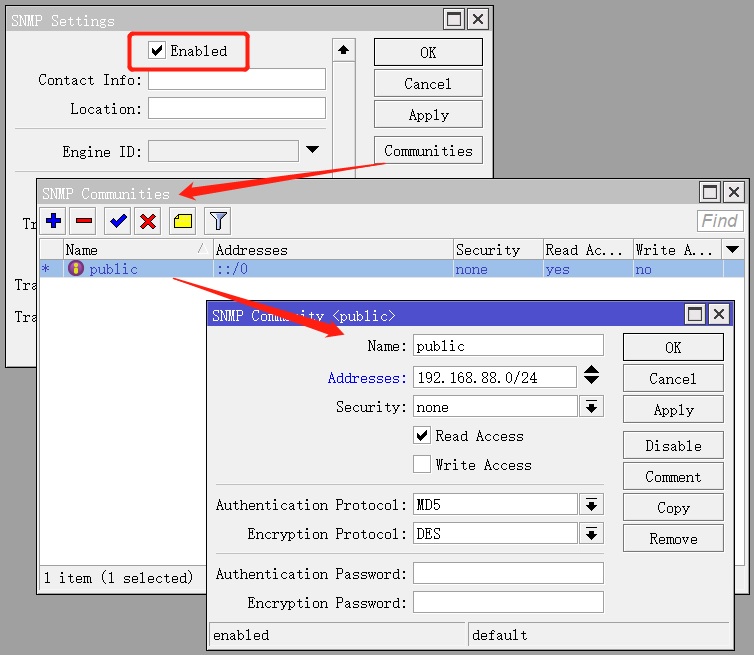754x655 pixels.
Task: Open Communities from SNMP Settings
Action: (428, 151)
